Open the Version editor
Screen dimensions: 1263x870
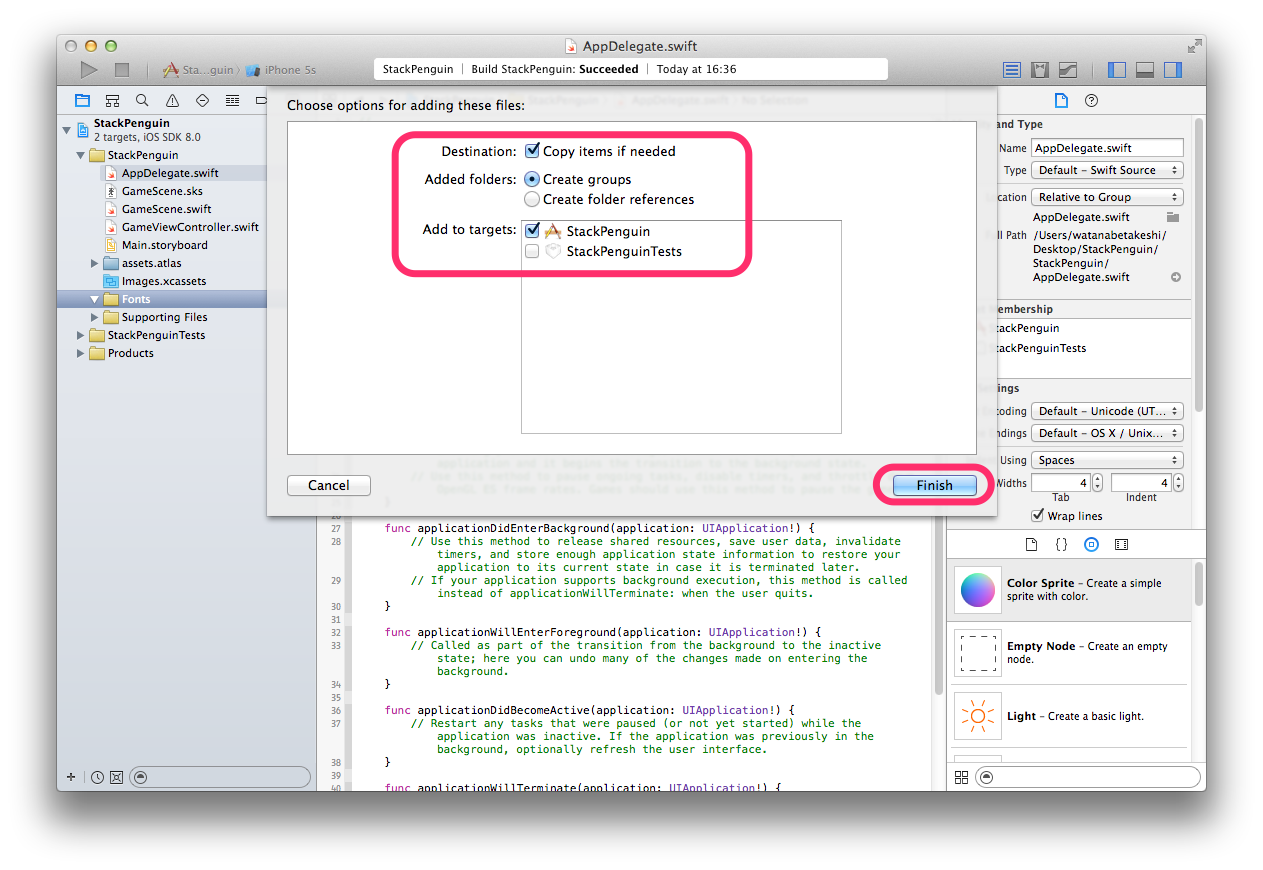[1068, 68]
